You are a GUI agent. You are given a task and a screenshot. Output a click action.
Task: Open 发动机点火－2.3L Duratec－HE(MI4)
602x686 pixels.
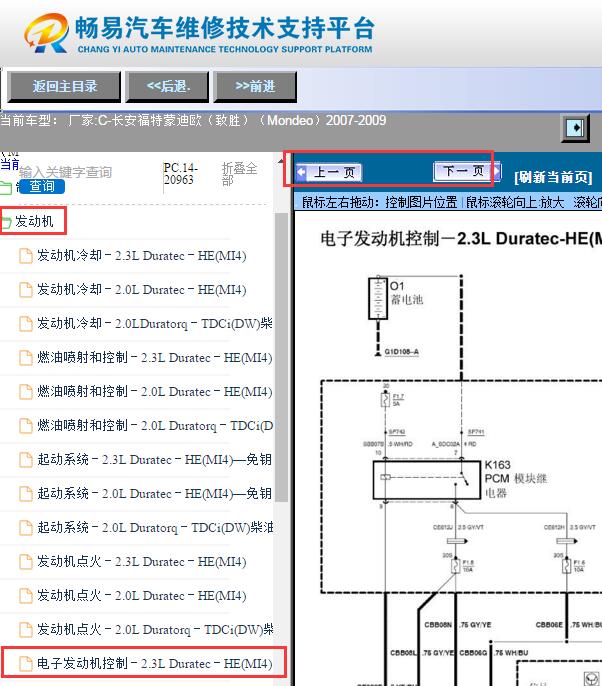141,562
